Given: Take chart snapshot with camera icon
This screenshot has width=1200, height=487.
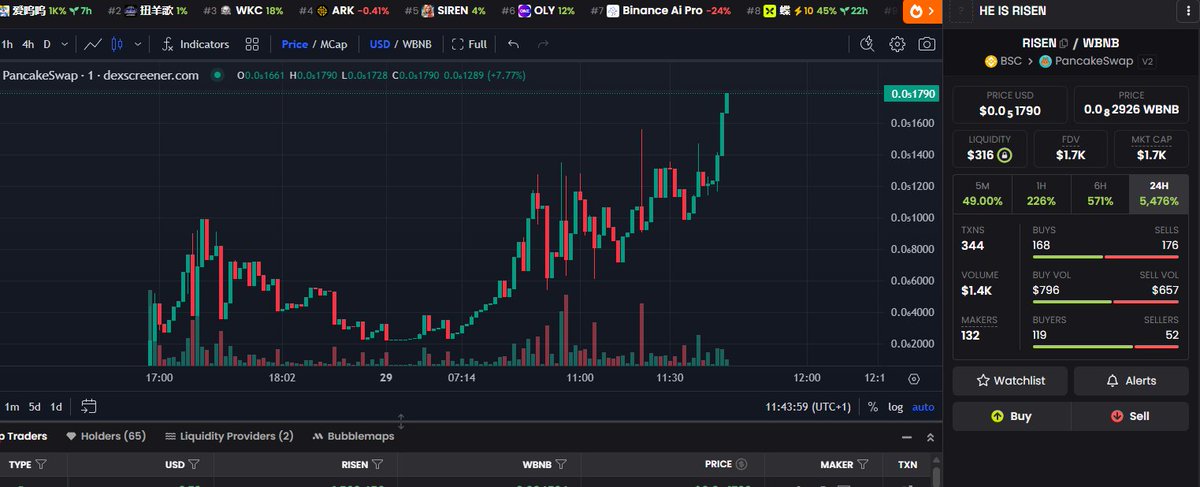Looking at the screenshot, I should click(927, 44).
